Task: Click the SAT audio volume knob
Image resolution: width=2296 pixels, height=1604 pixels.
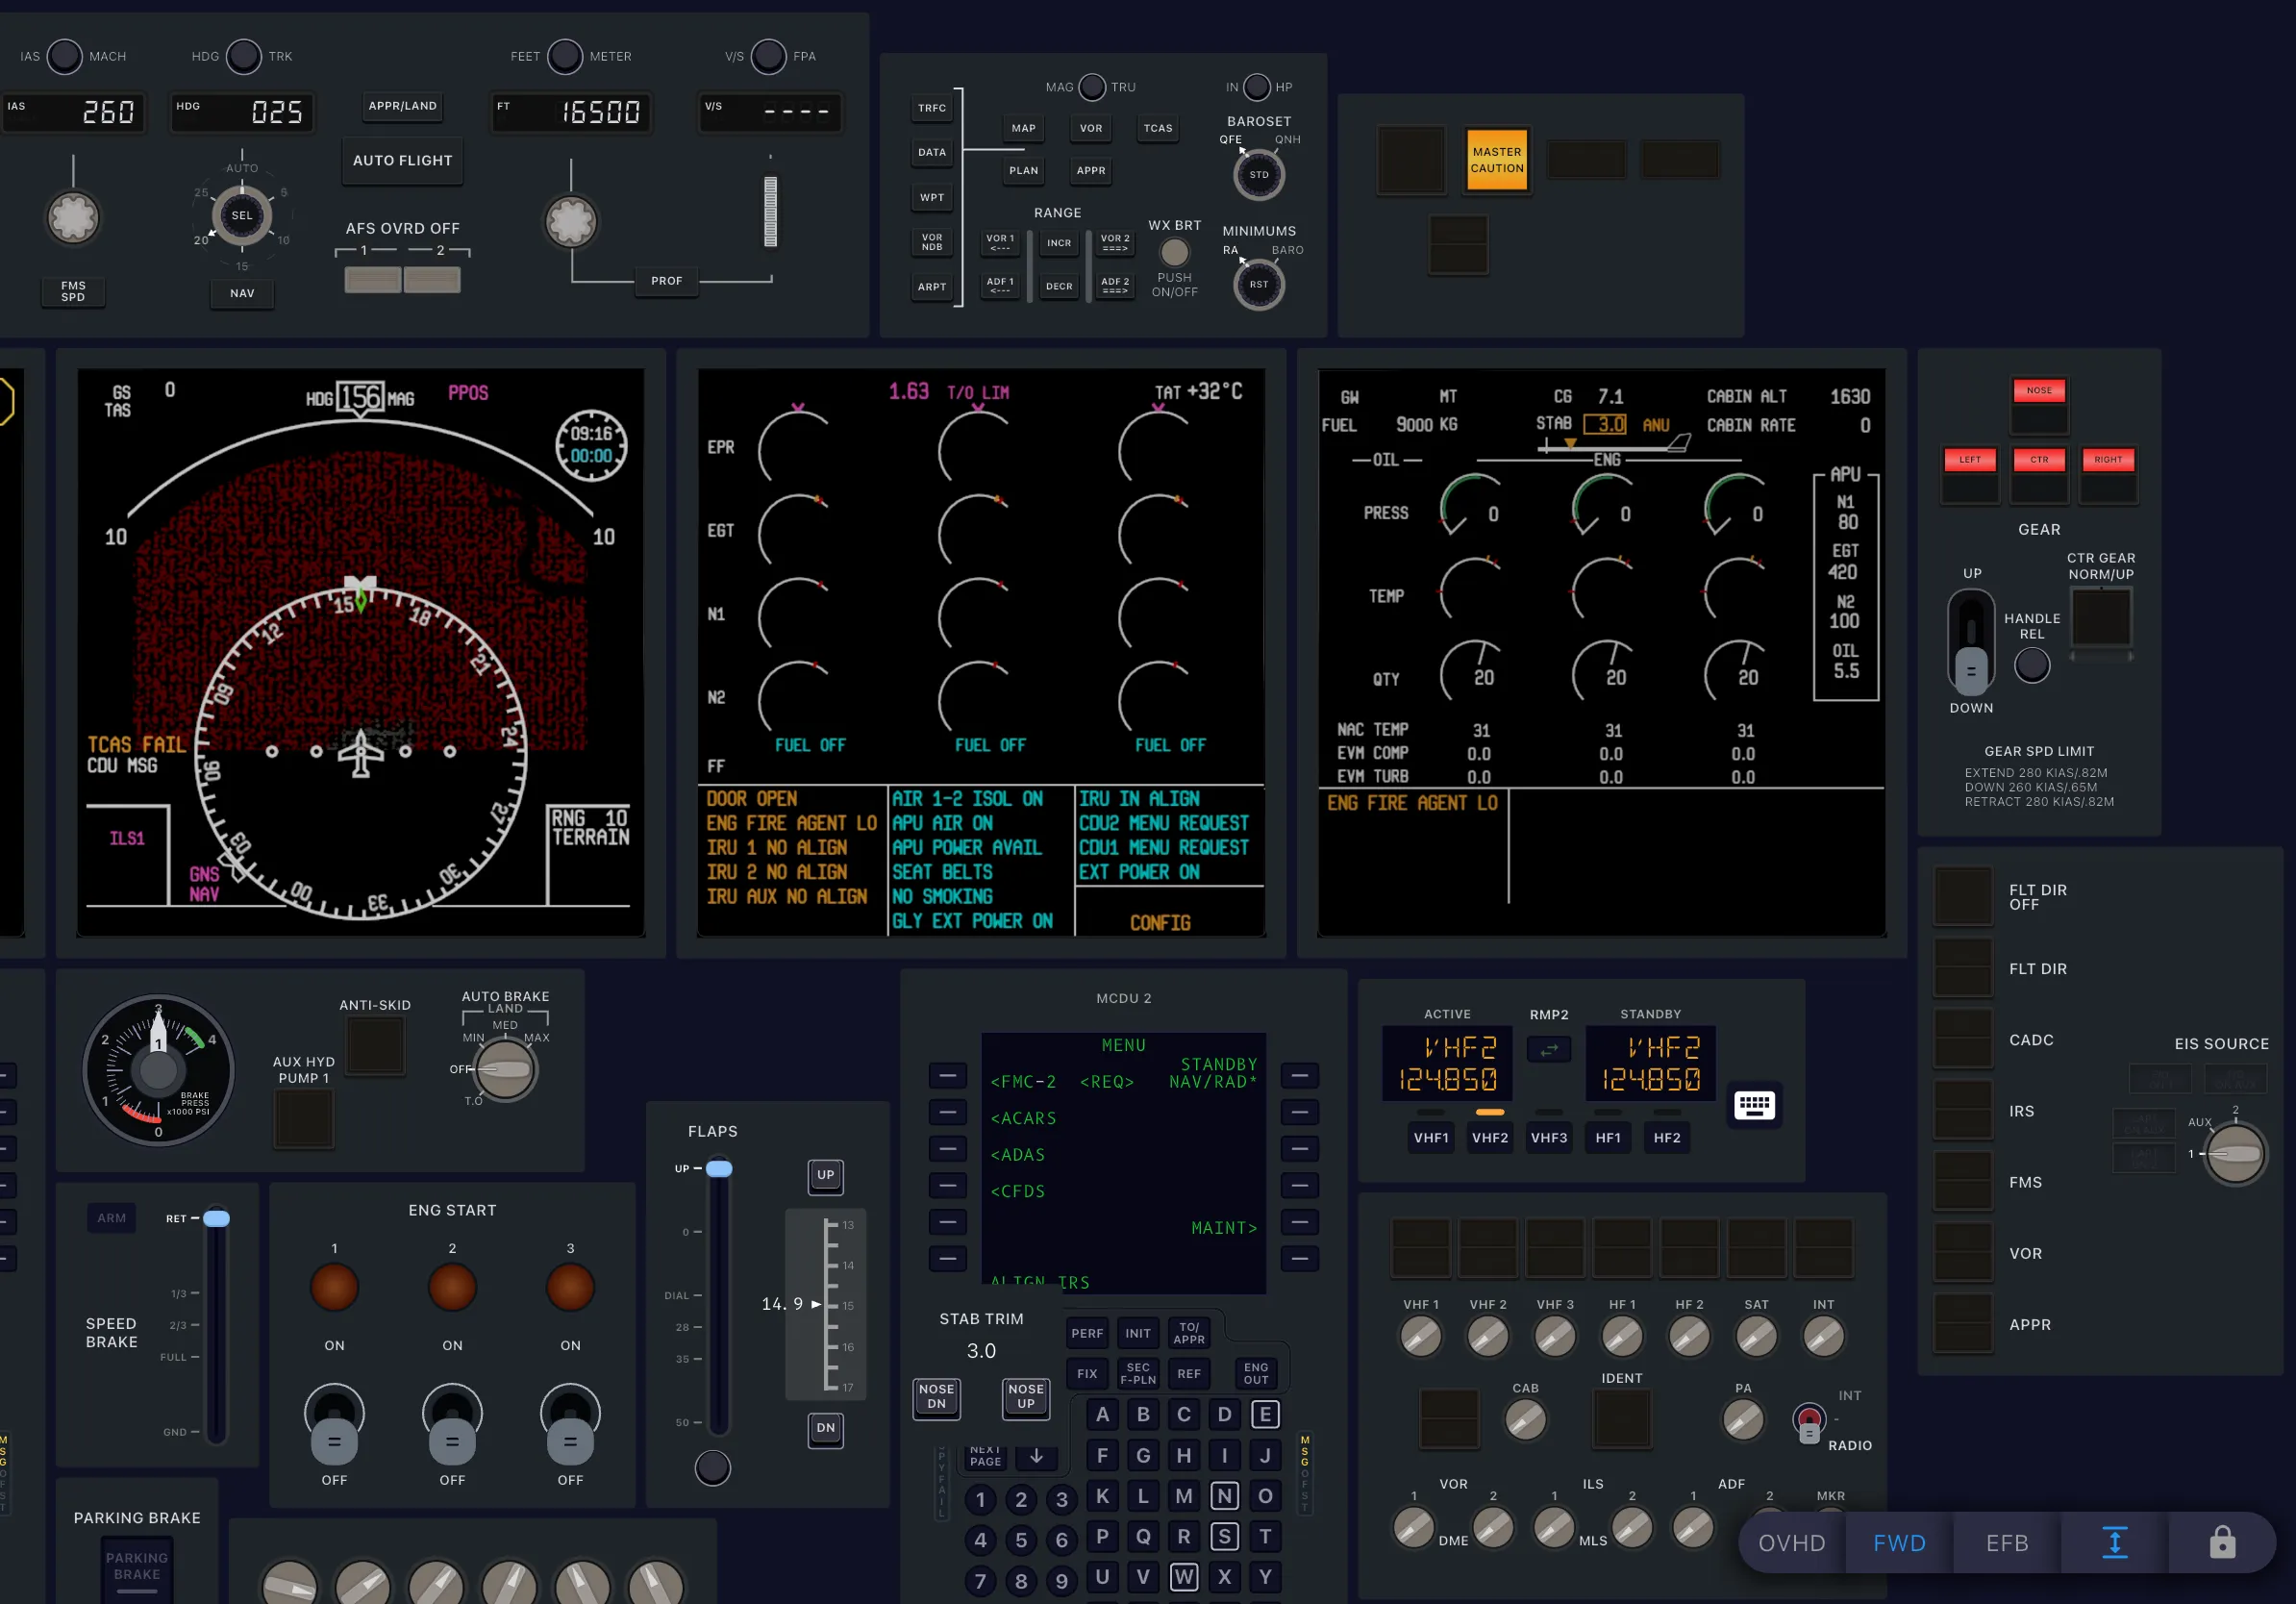Action: pyautogui.click(x=1756, y=1337)
